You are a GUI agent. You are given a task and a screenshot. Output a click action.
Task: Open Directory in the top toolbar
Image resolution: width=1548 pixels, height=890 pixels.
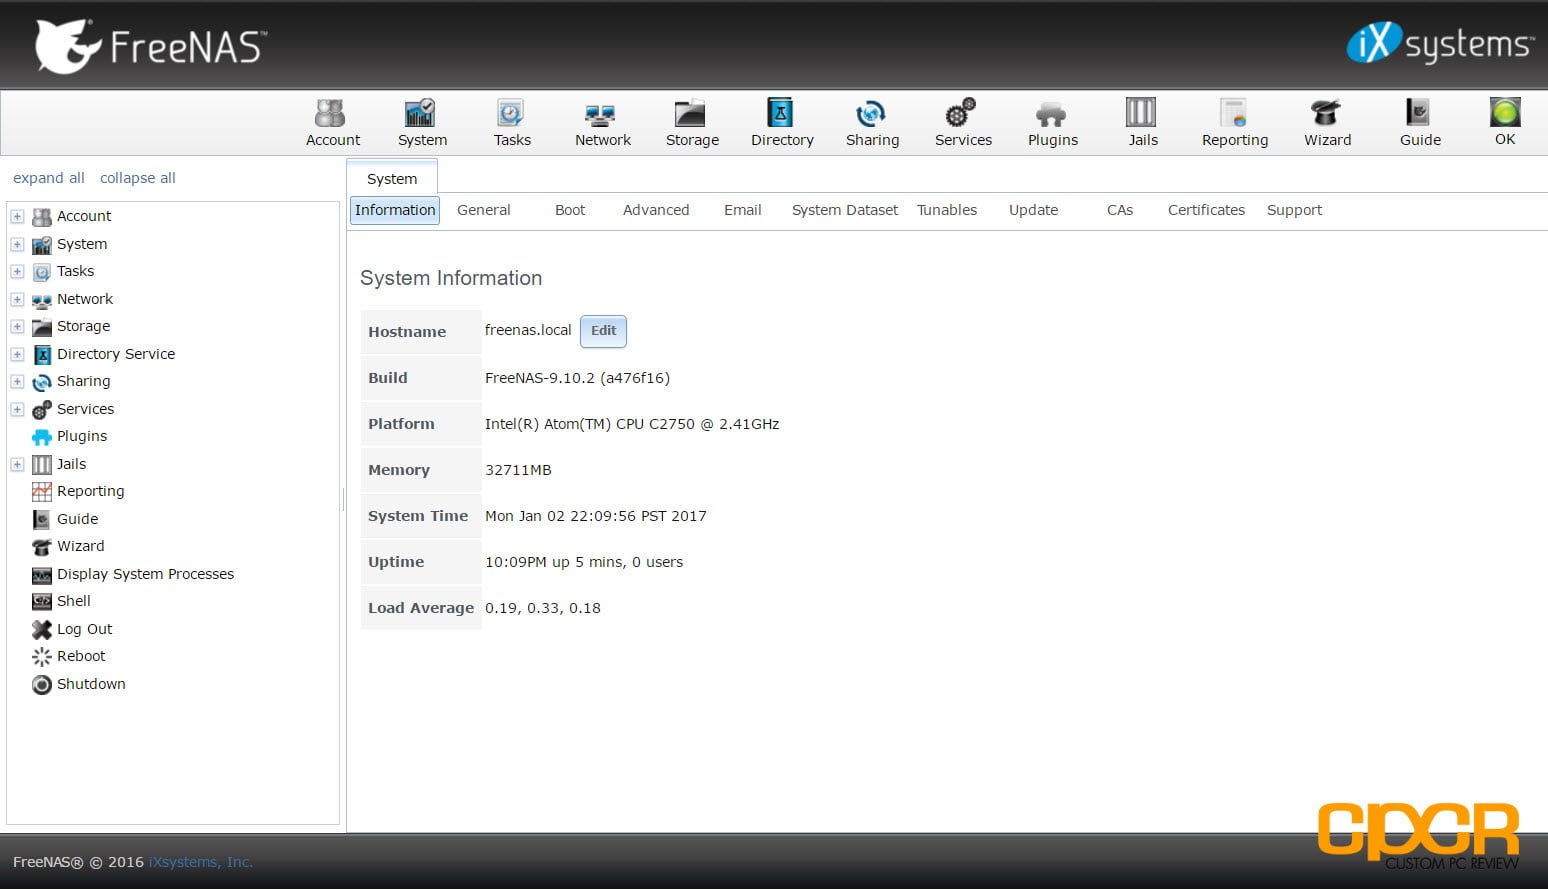coord(782,123)
